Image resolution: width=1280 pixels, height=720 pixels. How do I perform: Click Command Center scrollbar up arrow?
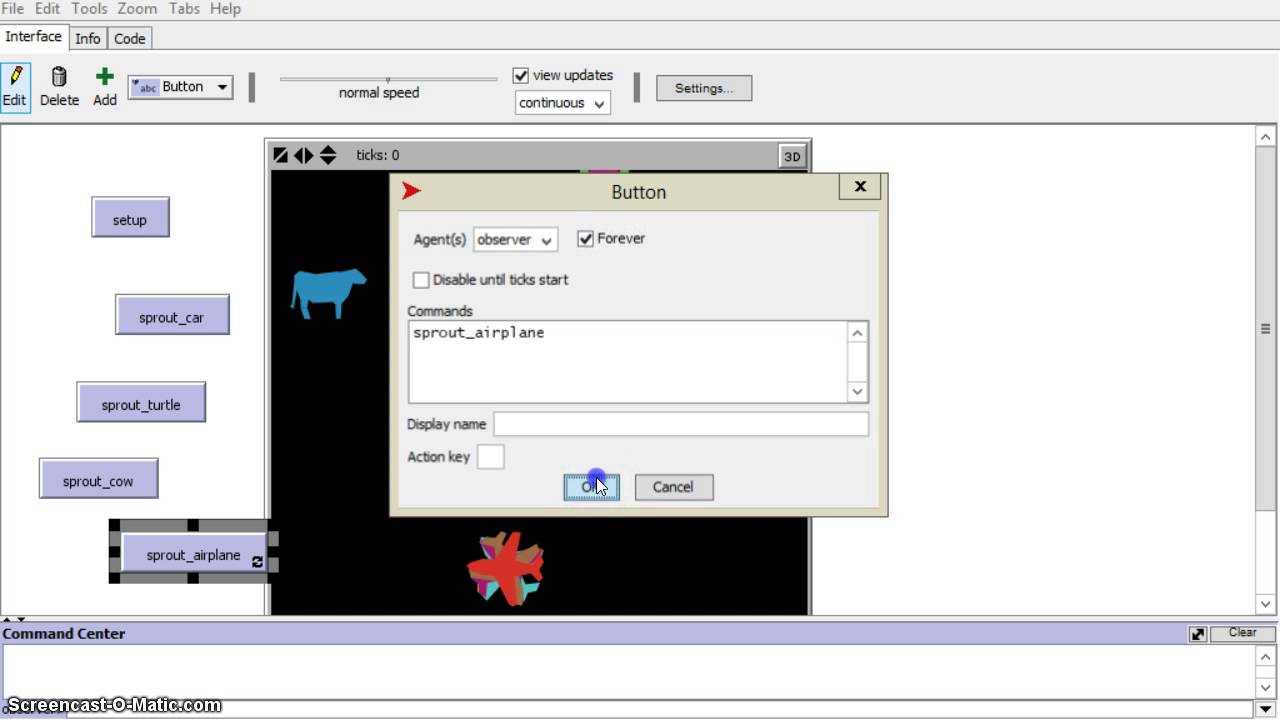1266,657
